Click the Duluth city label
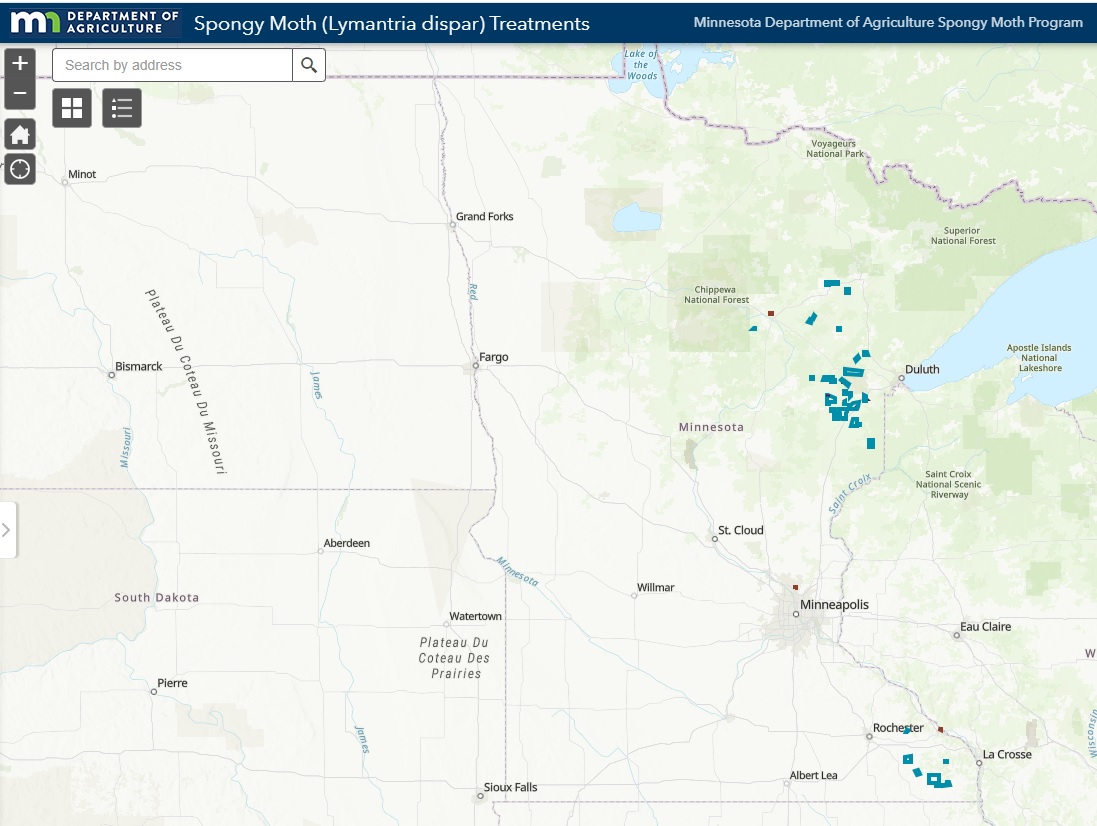 pos(922,369)
